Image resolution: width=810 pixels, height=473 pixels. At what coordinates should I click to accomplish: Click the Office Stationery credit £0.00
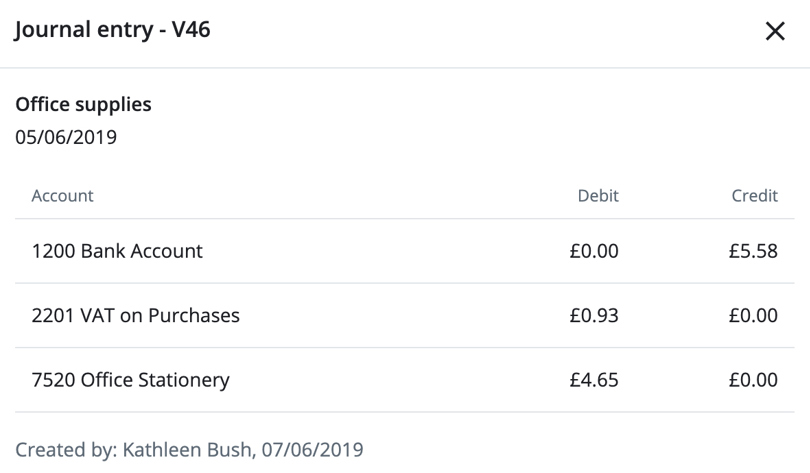coord(753,380)
